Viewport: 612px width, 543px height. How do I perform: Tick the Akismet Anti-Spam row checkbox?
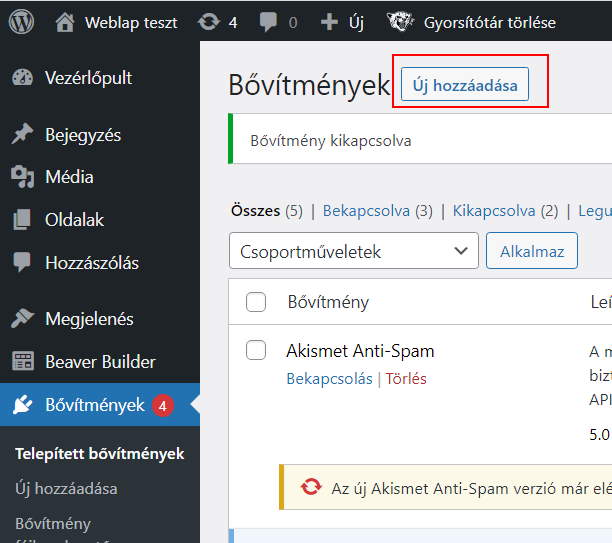pos(256,350)
